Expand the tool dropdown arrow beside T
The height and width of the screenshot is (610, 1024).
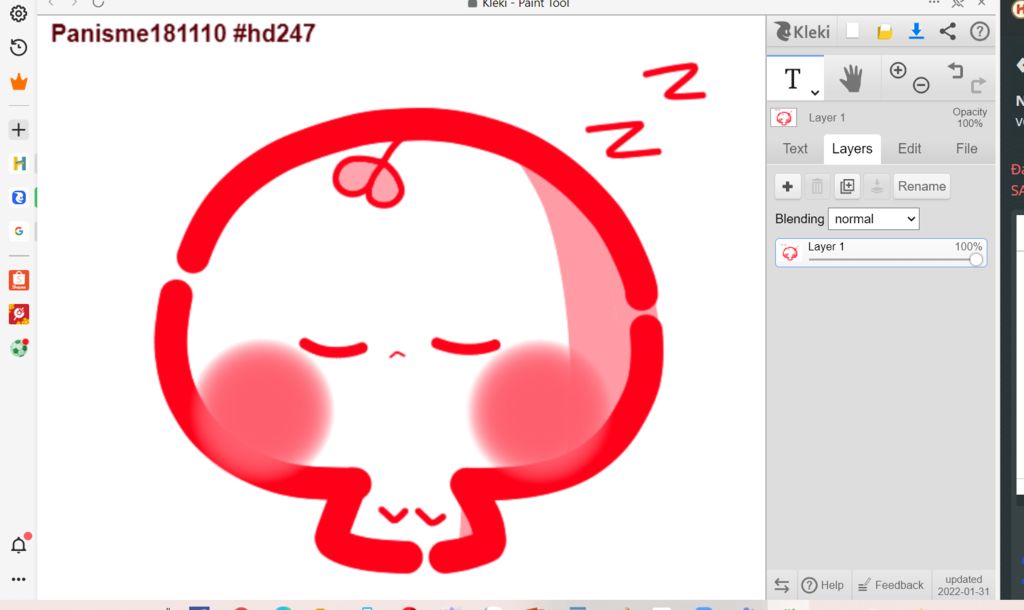click(x=815, y=92)
